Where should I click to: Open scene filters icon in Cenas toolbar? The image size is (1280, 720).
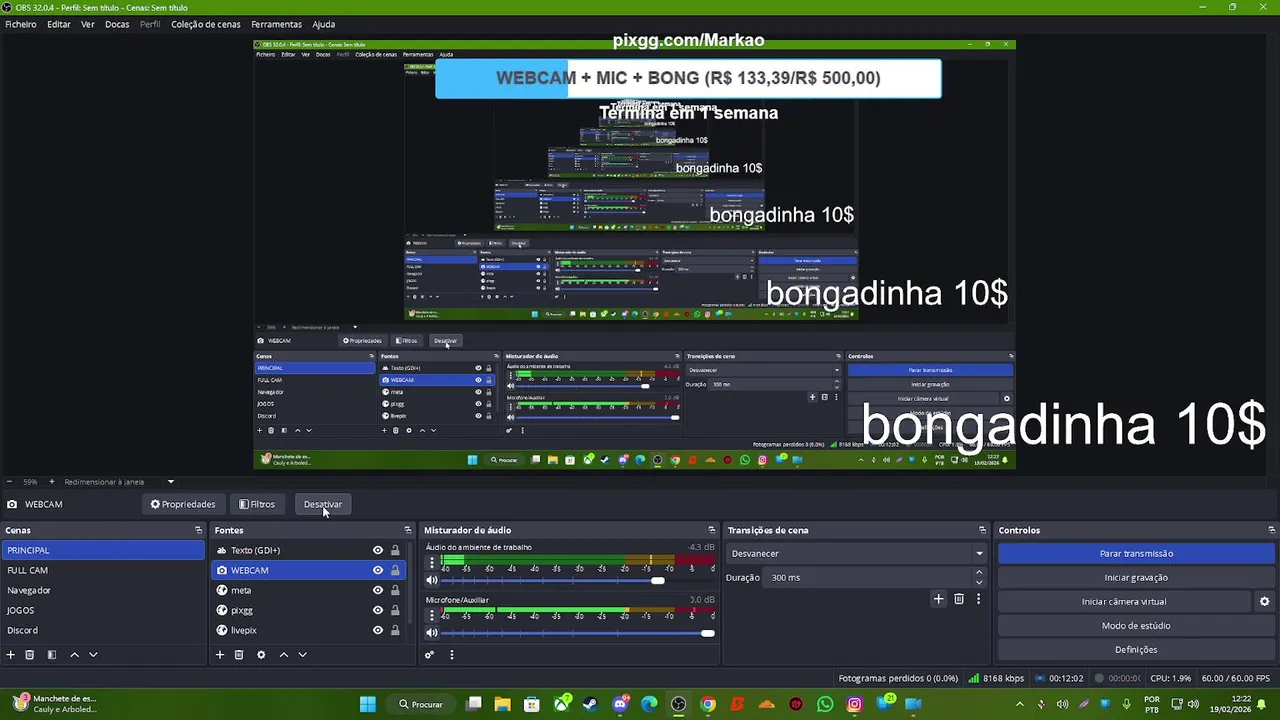click(x=51, y=655)
